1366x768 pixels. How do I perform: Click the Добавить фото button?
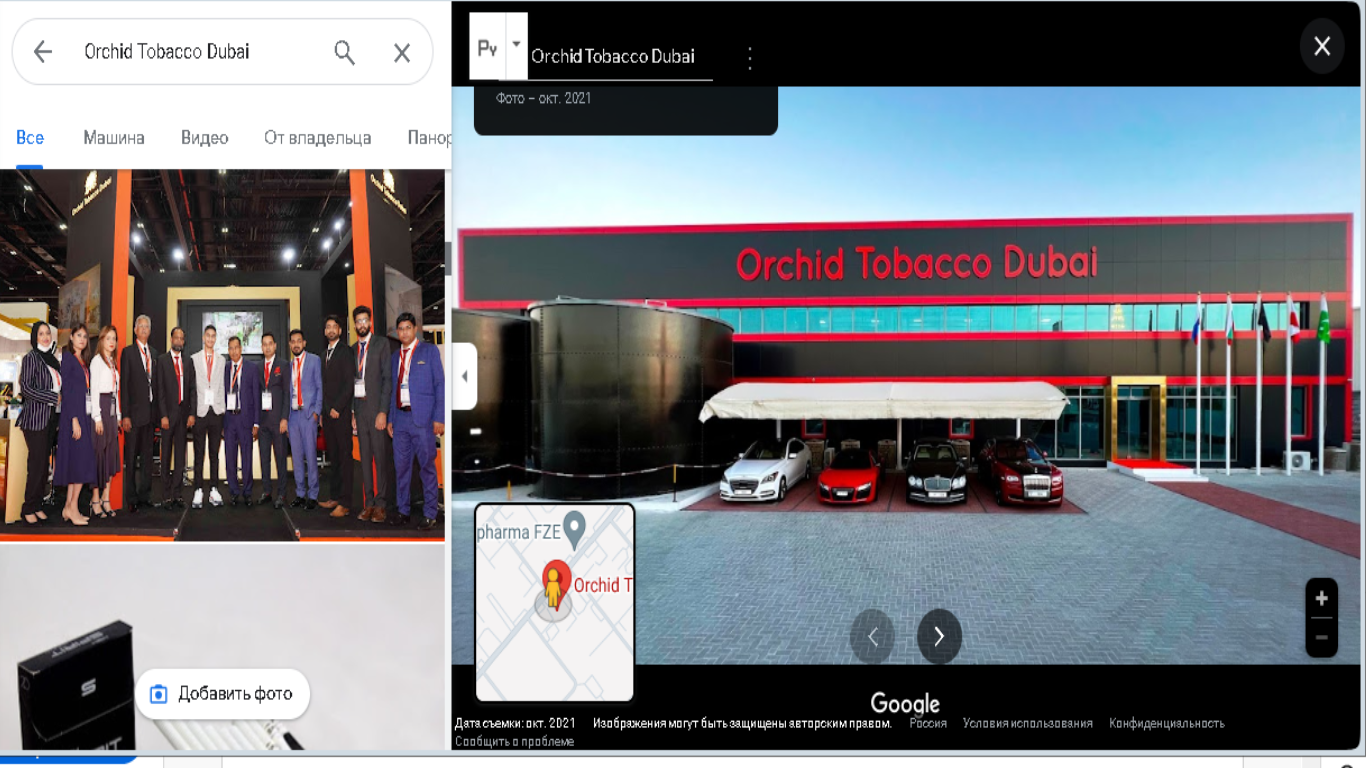click(222, 694)
